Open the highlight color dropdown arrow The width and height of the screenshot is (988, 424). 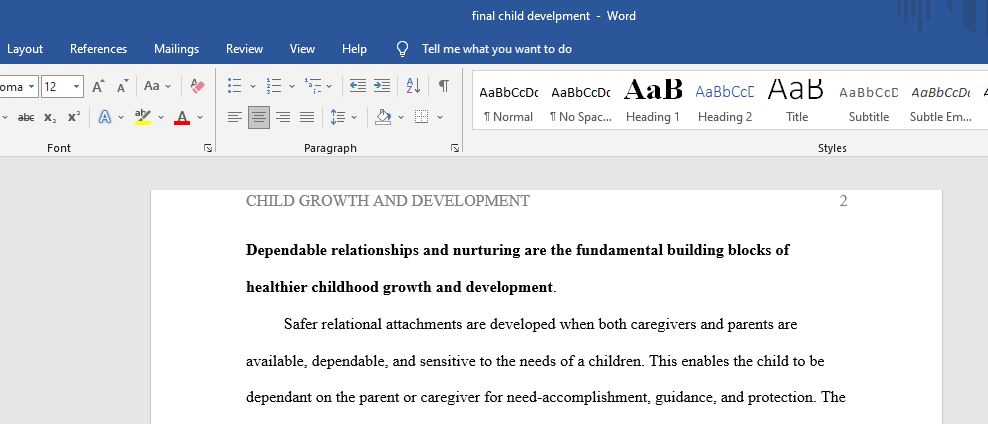click(x=161, y=117)
